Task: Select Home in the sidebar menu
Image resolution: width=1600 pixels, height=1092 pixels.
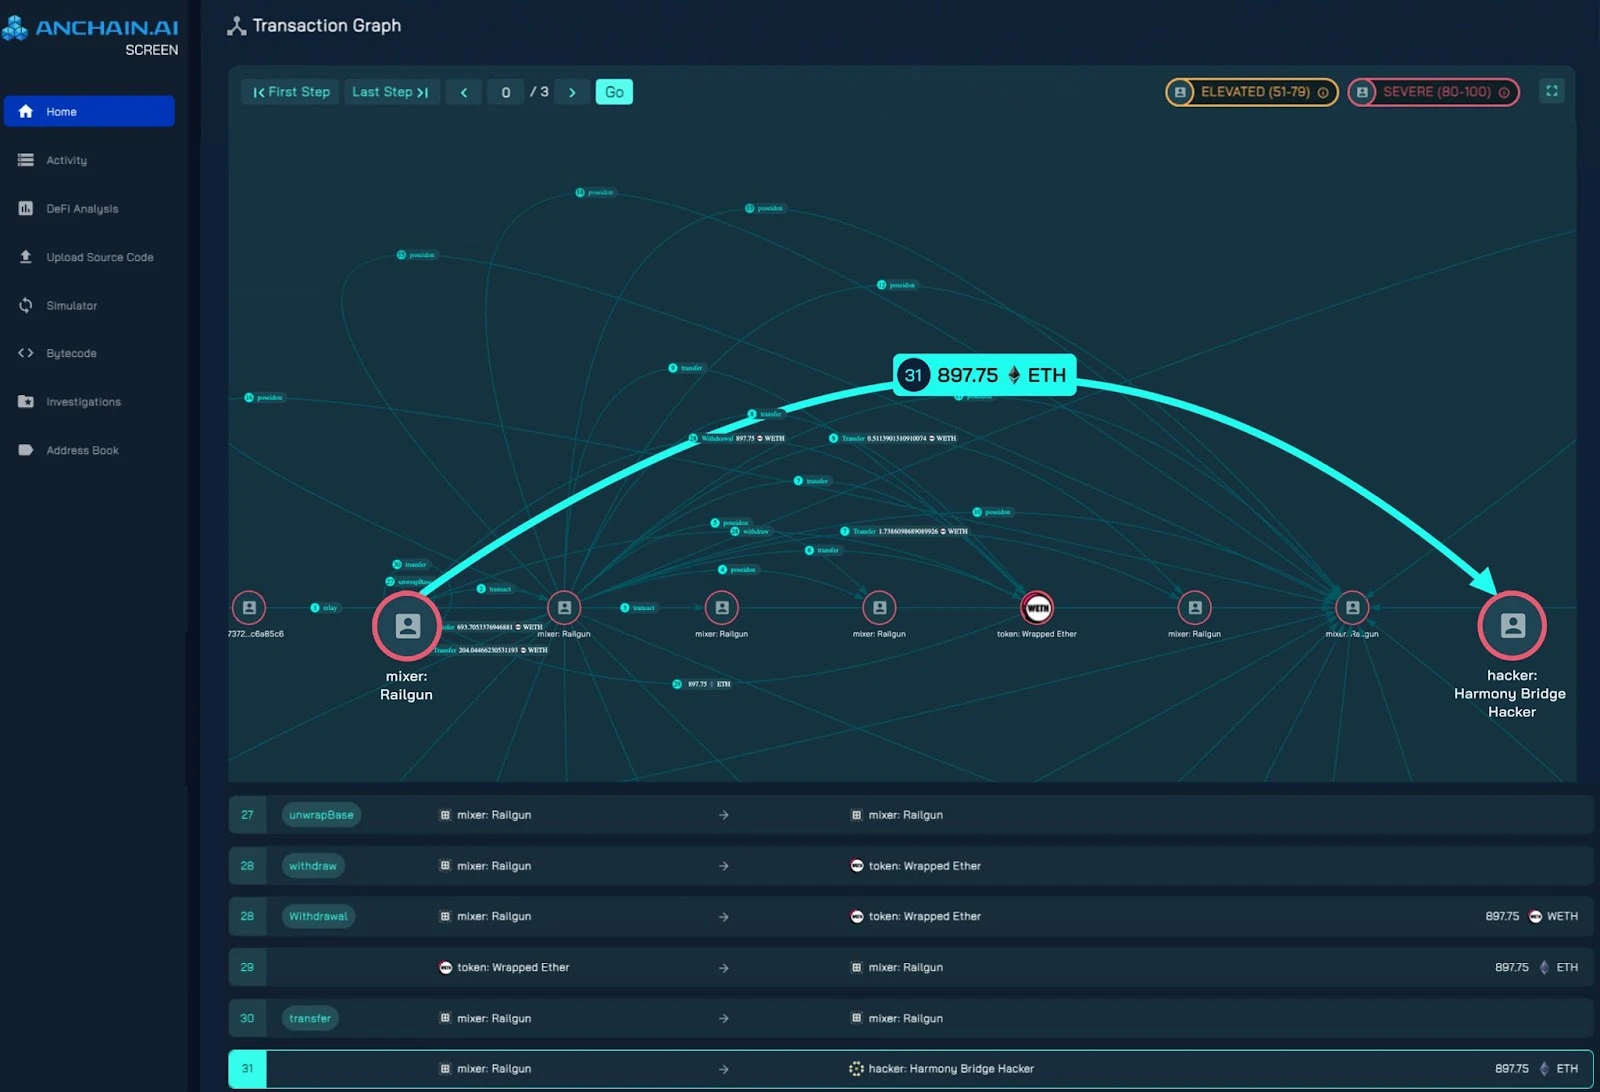Action: [x=63, y=111]
